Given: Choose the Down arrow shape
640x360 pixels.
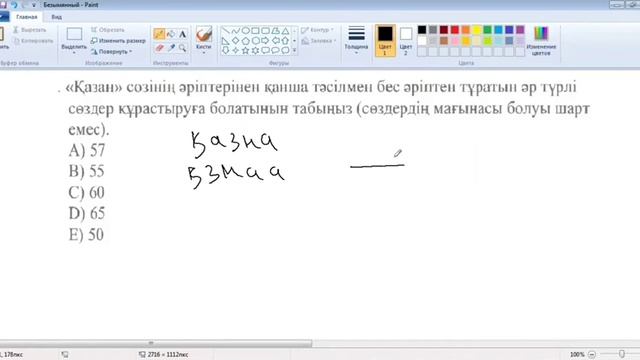Looking at the screenshot, I should tap(225, 50).
